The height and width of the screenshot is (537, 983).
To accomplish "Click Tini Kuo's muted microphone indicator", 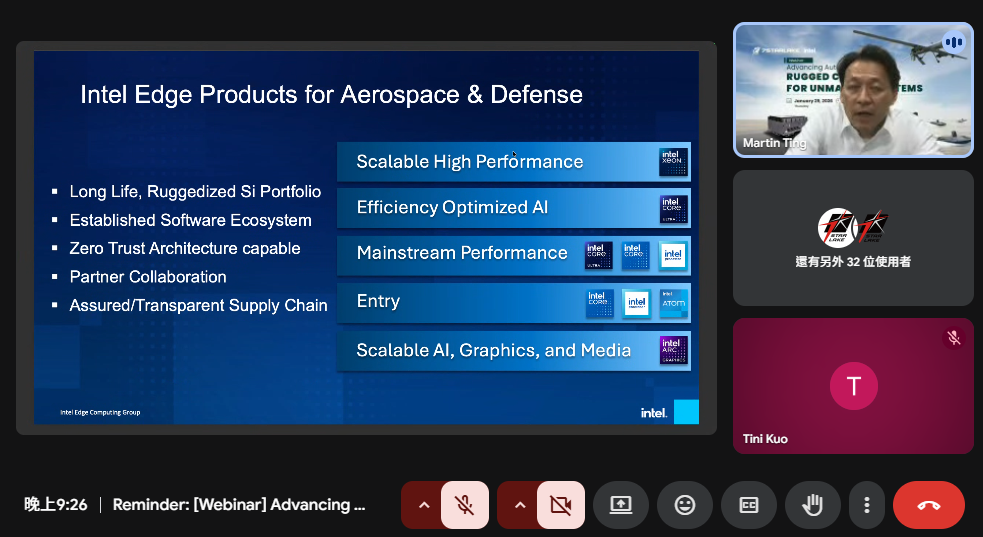I will (x=953, y=338).
